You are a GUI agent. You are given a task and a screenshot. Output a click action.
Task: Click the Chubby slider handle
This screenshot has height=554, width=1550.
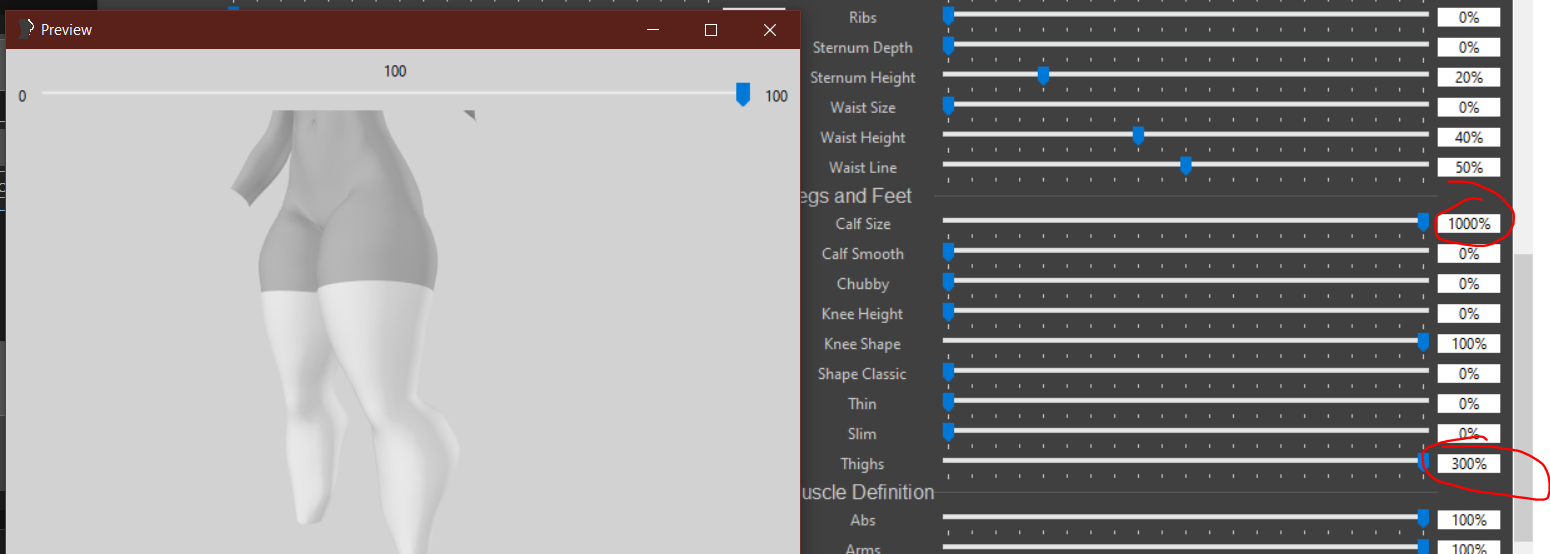(x=948, y=282)
